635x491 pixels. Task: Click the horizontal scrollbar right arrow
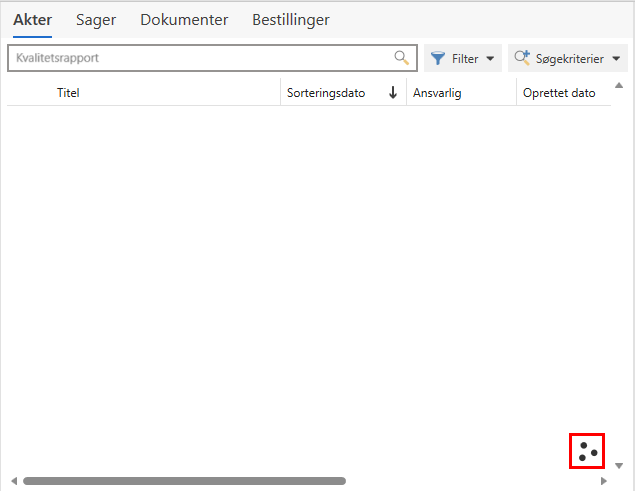(603, 481)
